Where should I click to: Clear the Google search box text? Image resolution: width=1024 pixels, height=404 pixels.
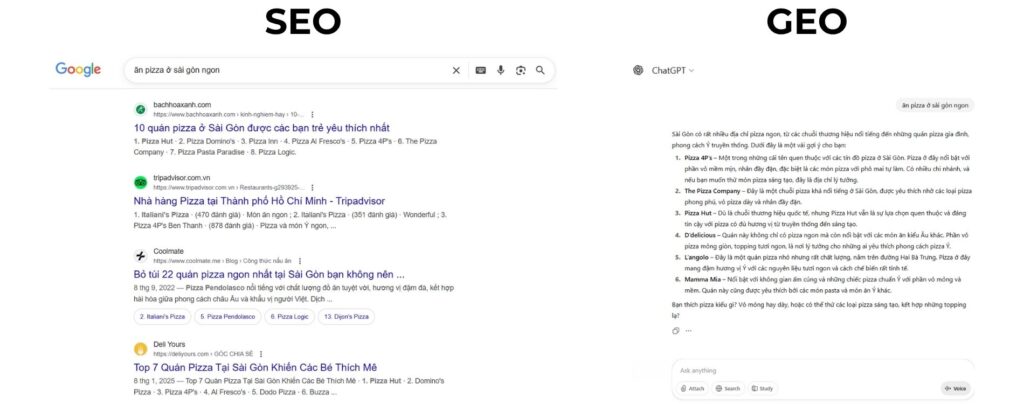click(456, 70)
